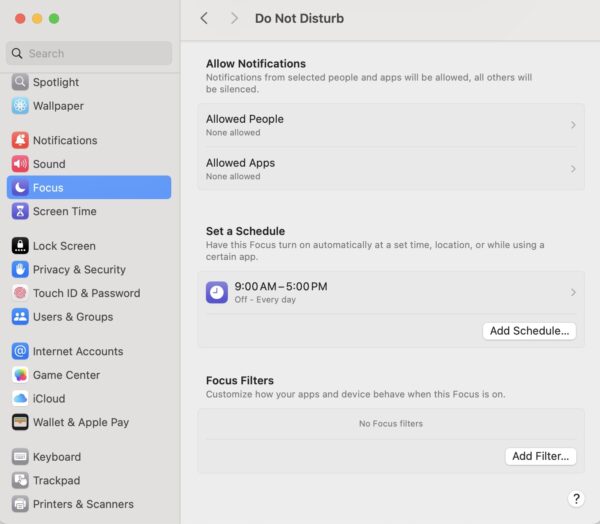Click the Touch ID fingerprint icon

(x=20, y=293)
